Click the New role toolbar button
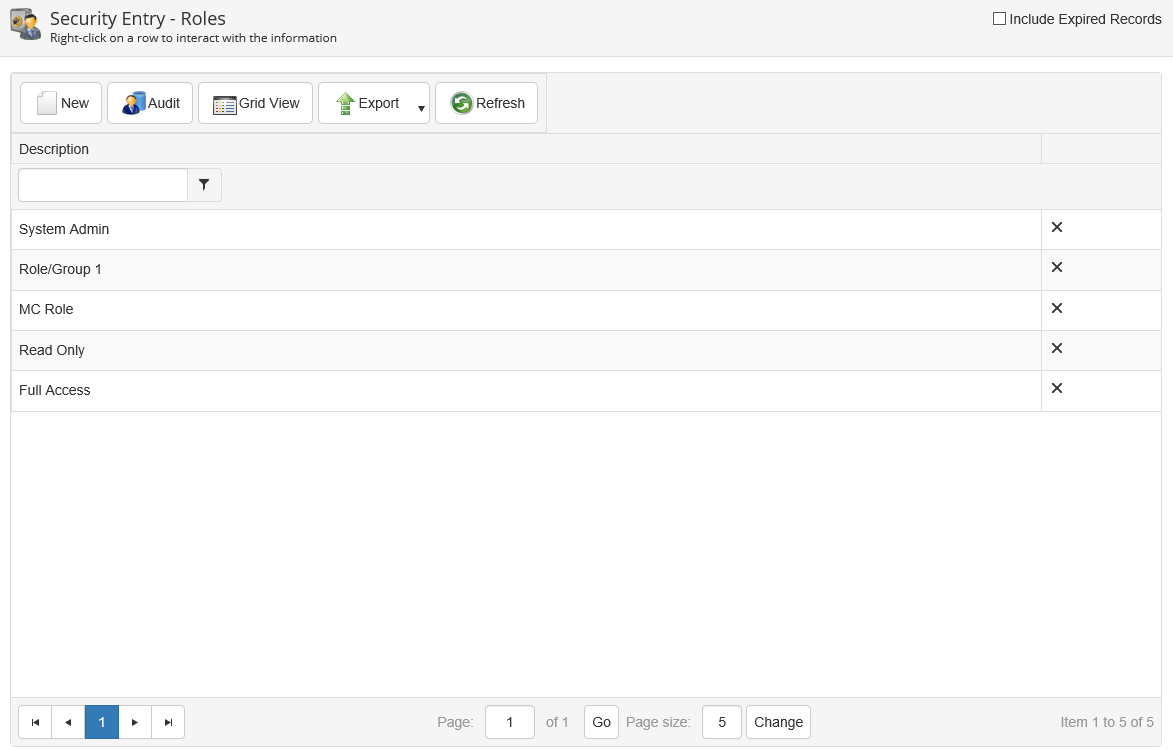The width and height of the screenshot is (1173, 750). click(x=61, y=103)
